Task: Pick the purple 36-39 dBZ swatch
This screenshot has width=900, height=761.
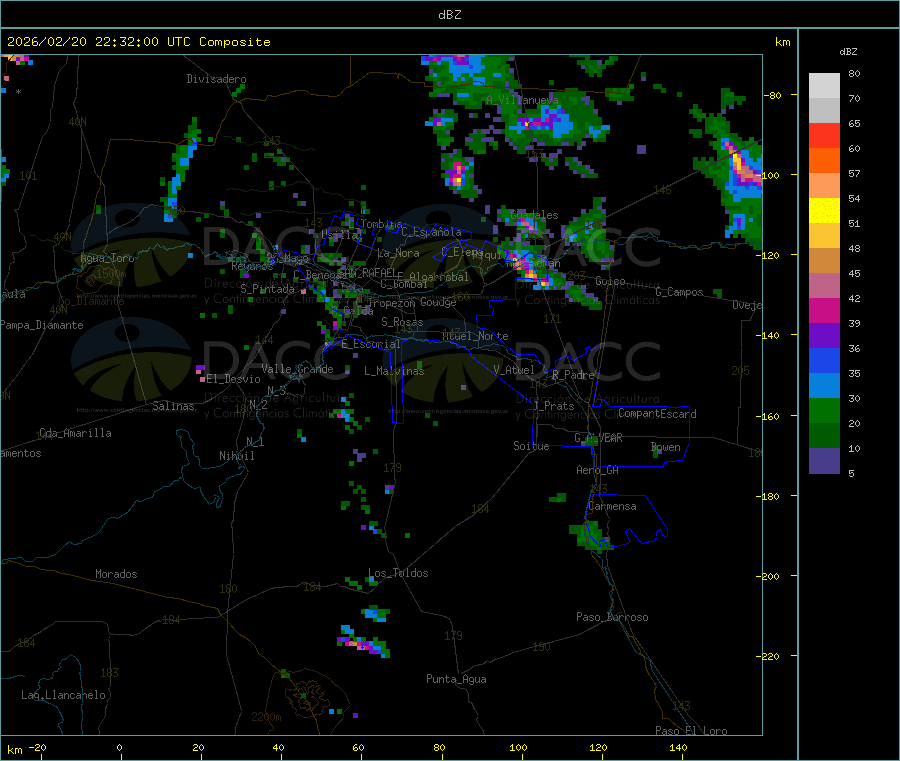Action: click(824, 335)
